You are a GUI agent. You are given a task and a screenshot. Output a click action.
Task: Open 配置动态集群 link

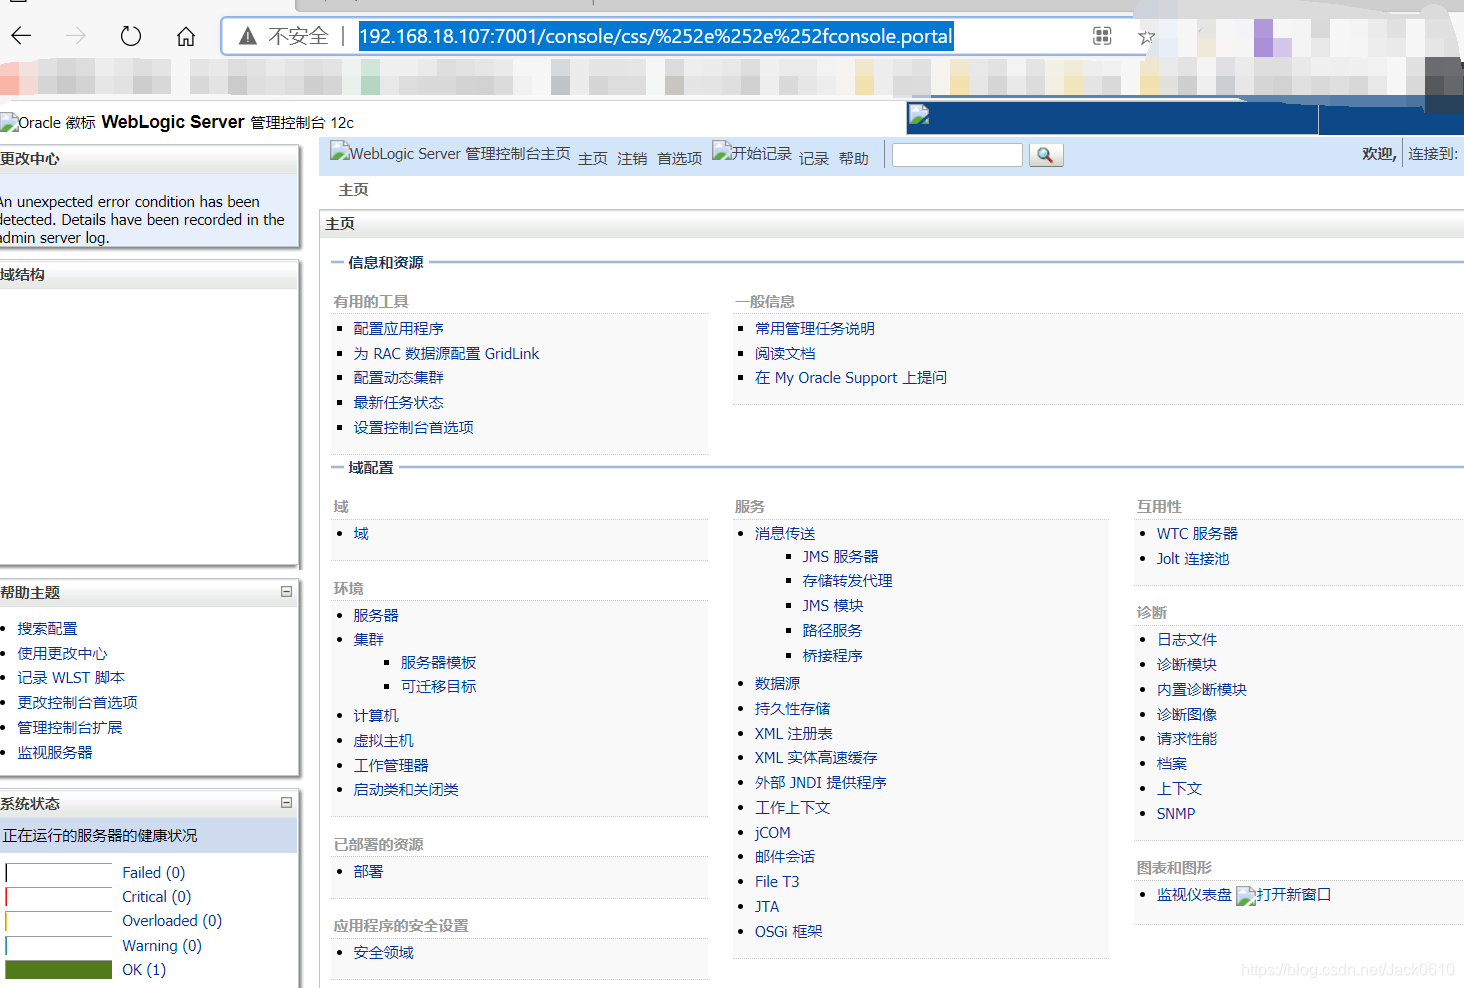point(398,377)
